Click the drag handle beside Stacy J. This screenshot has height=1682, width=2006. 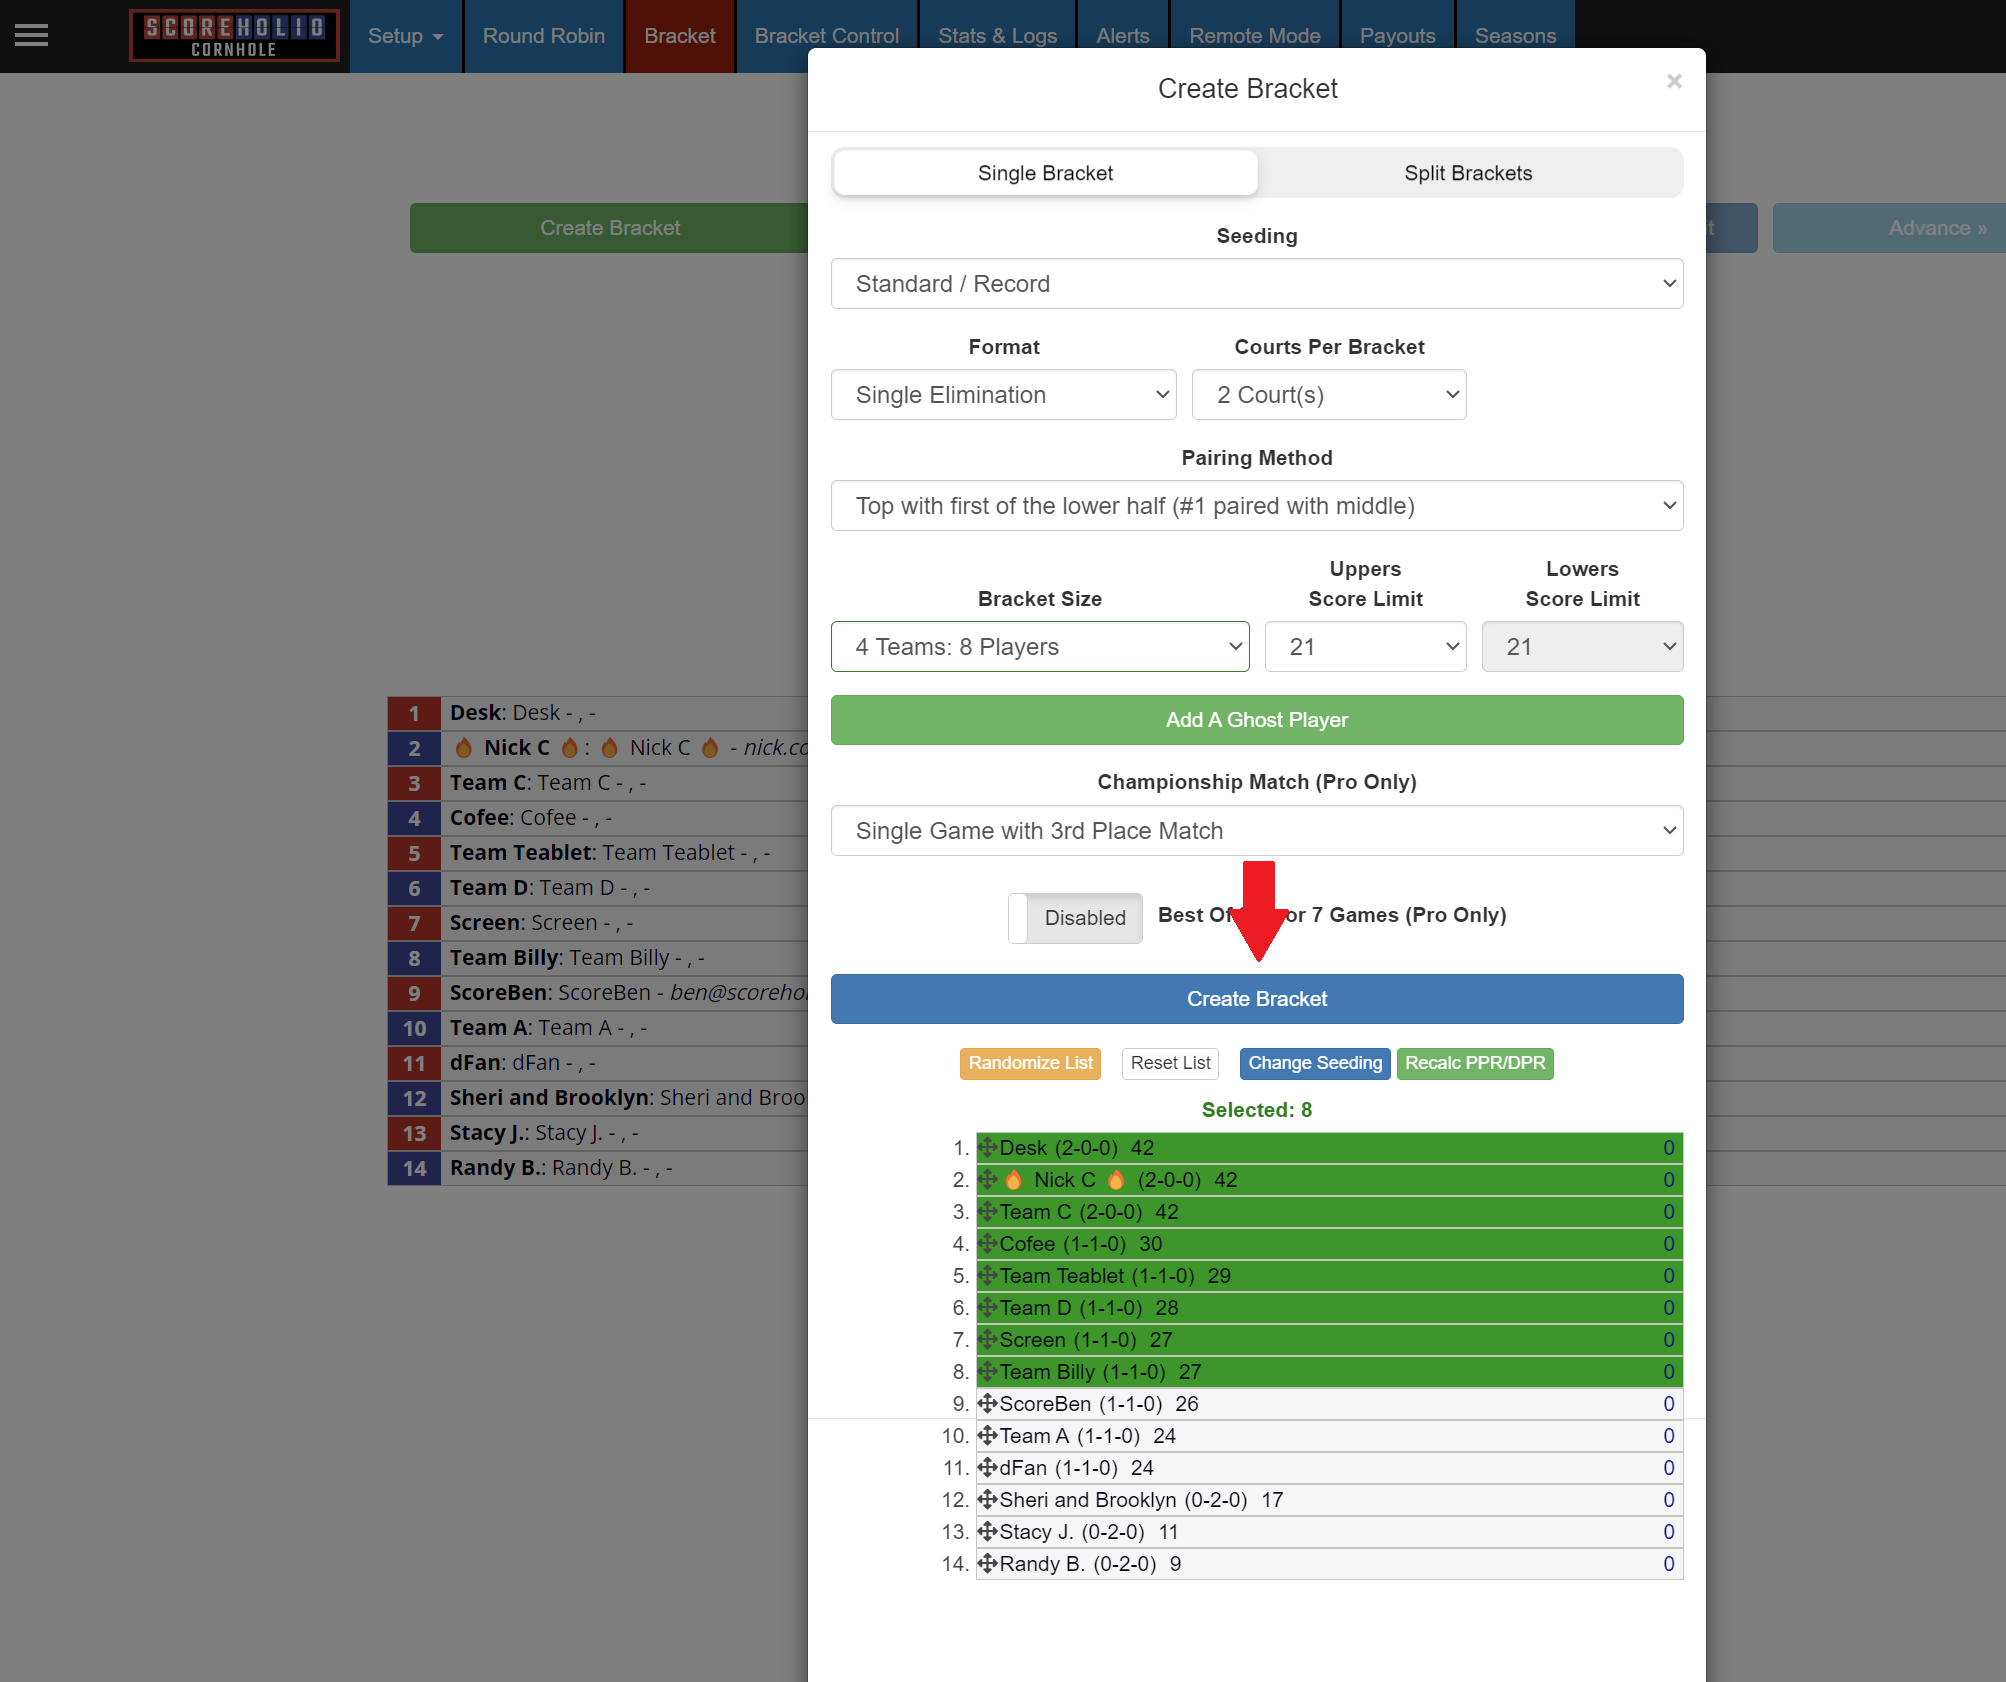(987, 1532)
